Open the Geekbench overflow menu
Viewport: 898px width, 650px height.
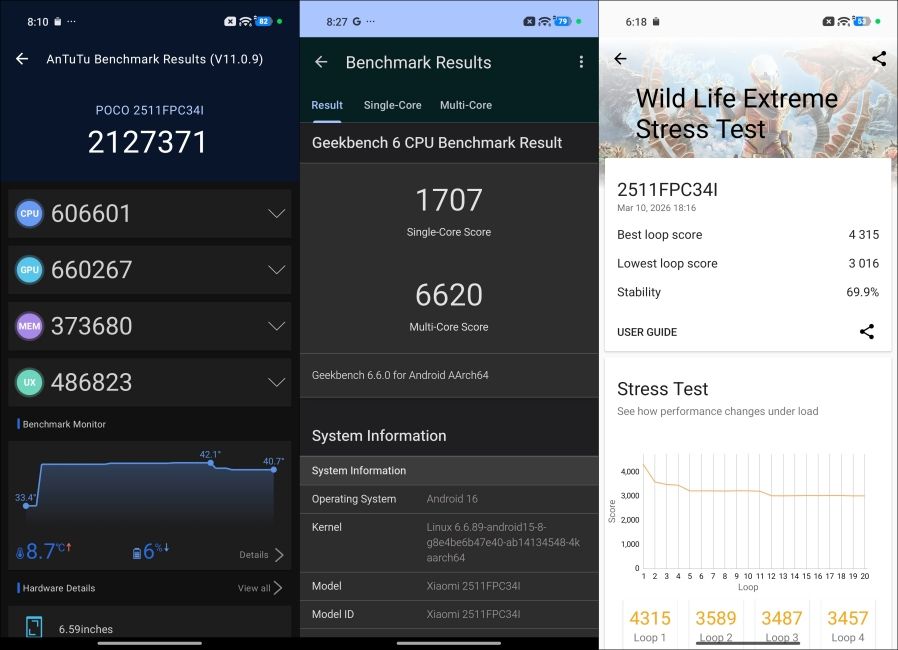coord(581,62)
